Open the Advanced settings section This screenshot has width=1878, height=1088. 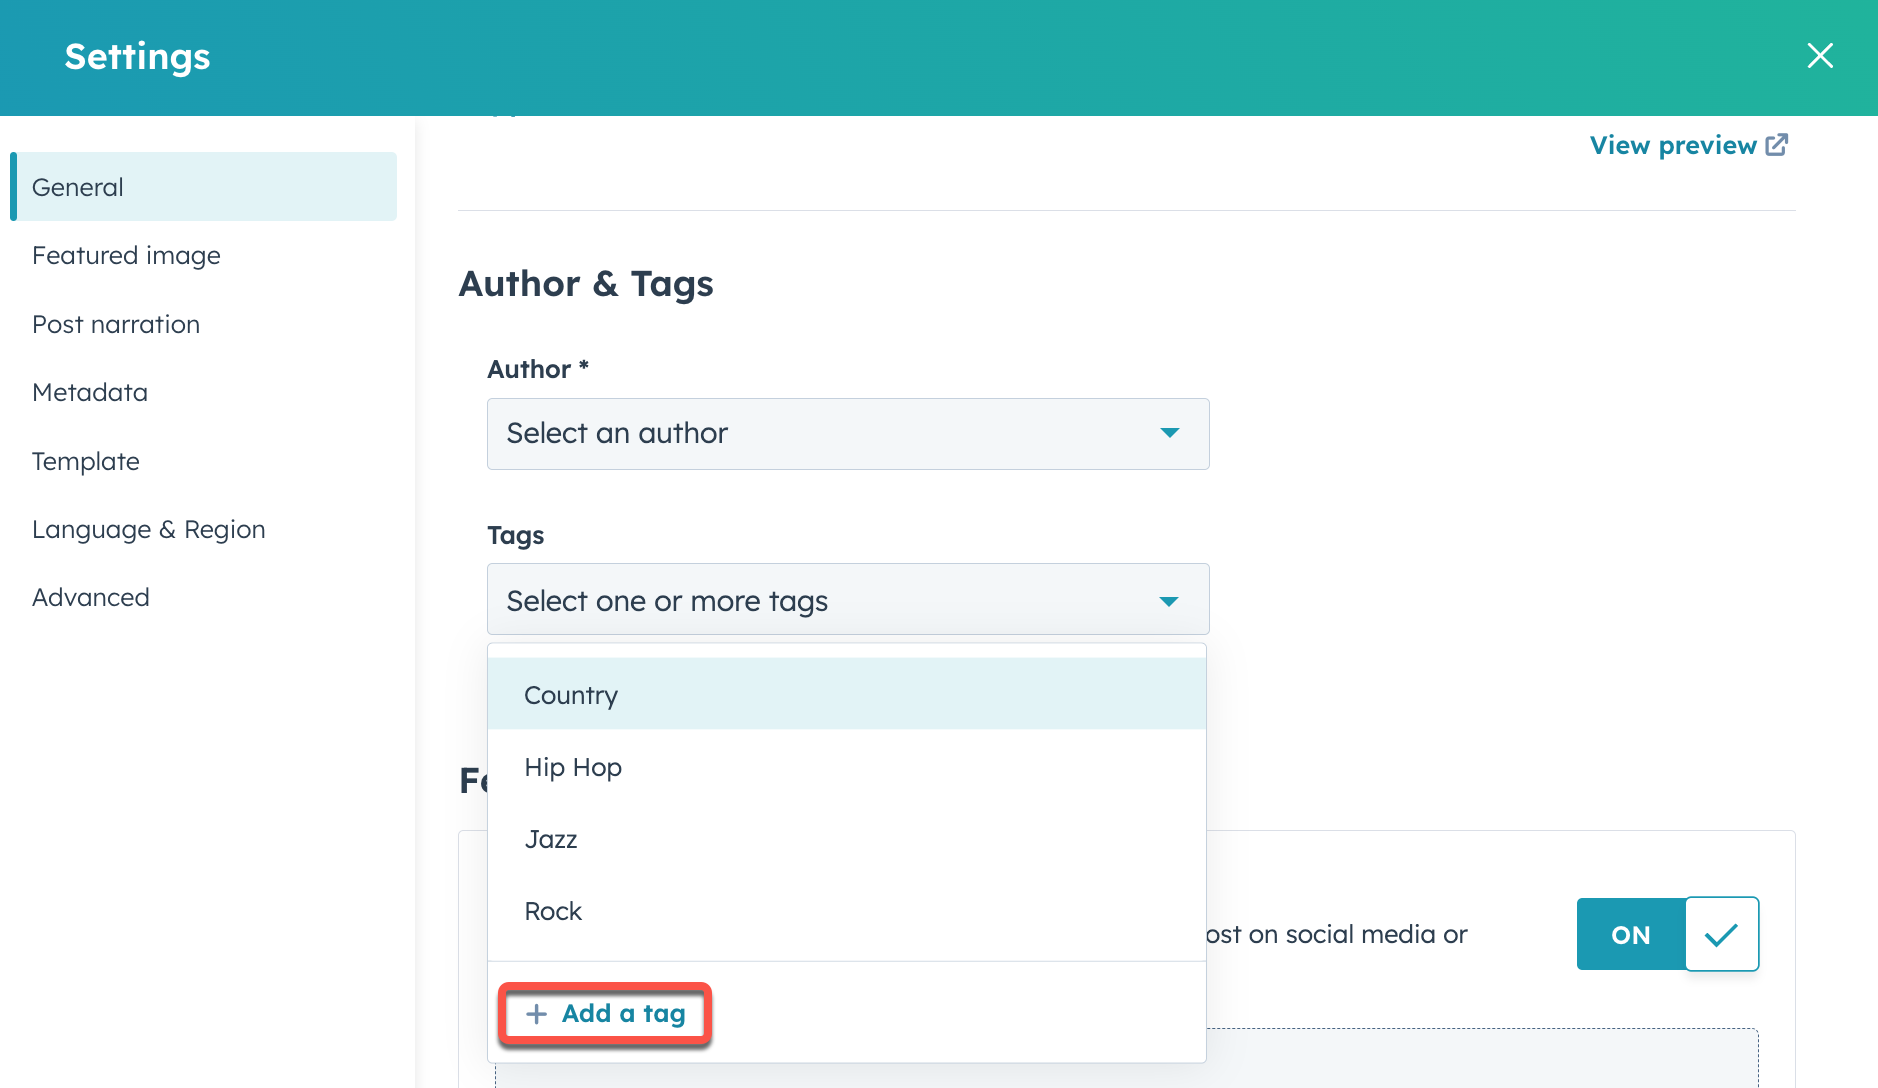[90, 596]
